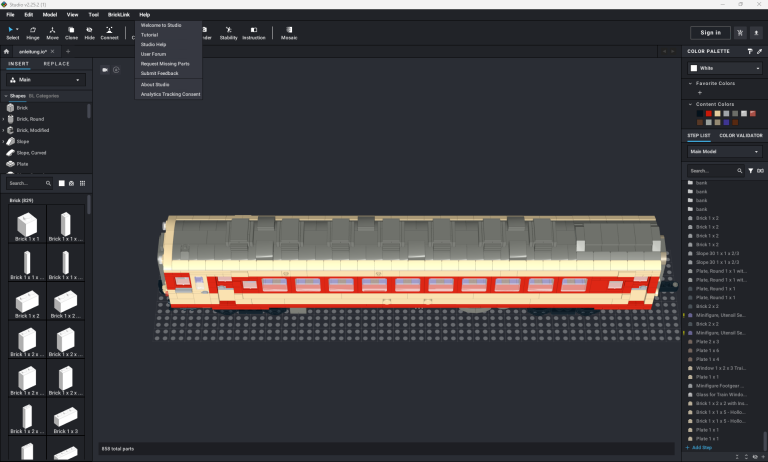Select the Hinge tool
The image size is (768, 462).
point(32,32)
